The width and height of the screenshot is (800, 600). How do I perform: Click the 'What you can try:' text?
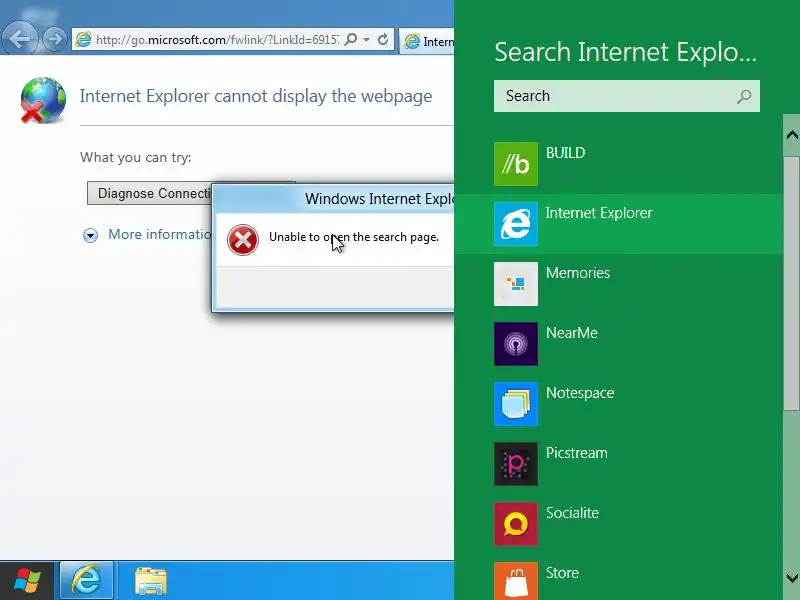(x=136, y=157)
